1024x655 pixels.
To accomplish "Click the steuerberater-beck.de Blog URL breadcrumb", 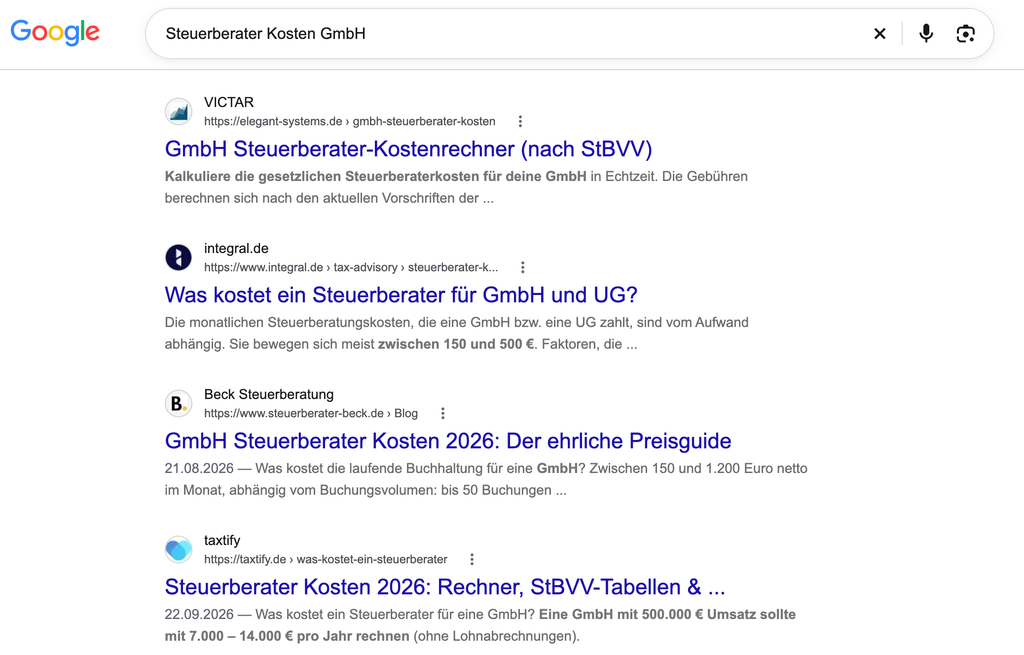I will click(311, 413).
